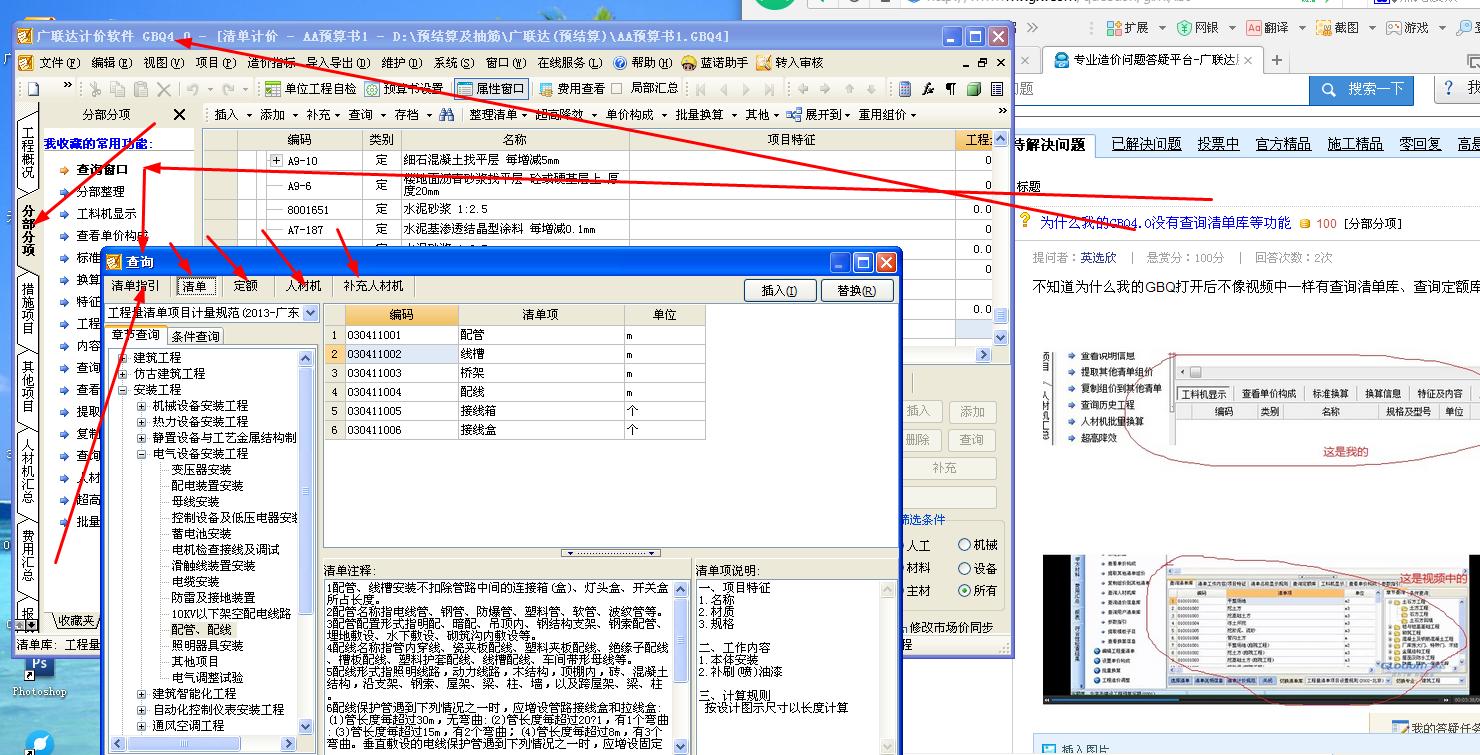Click the copy icon in toolbar
The width and height of the screenshot is (1480, 755).
[x=119, y=89]
